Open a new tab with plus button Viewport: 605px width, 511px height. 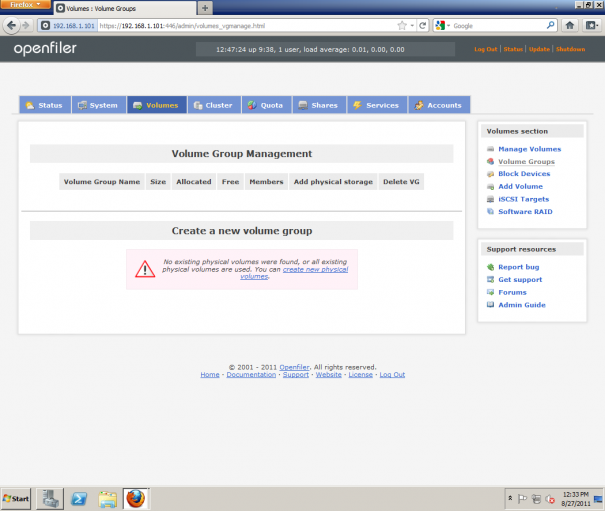click(205, 8)
